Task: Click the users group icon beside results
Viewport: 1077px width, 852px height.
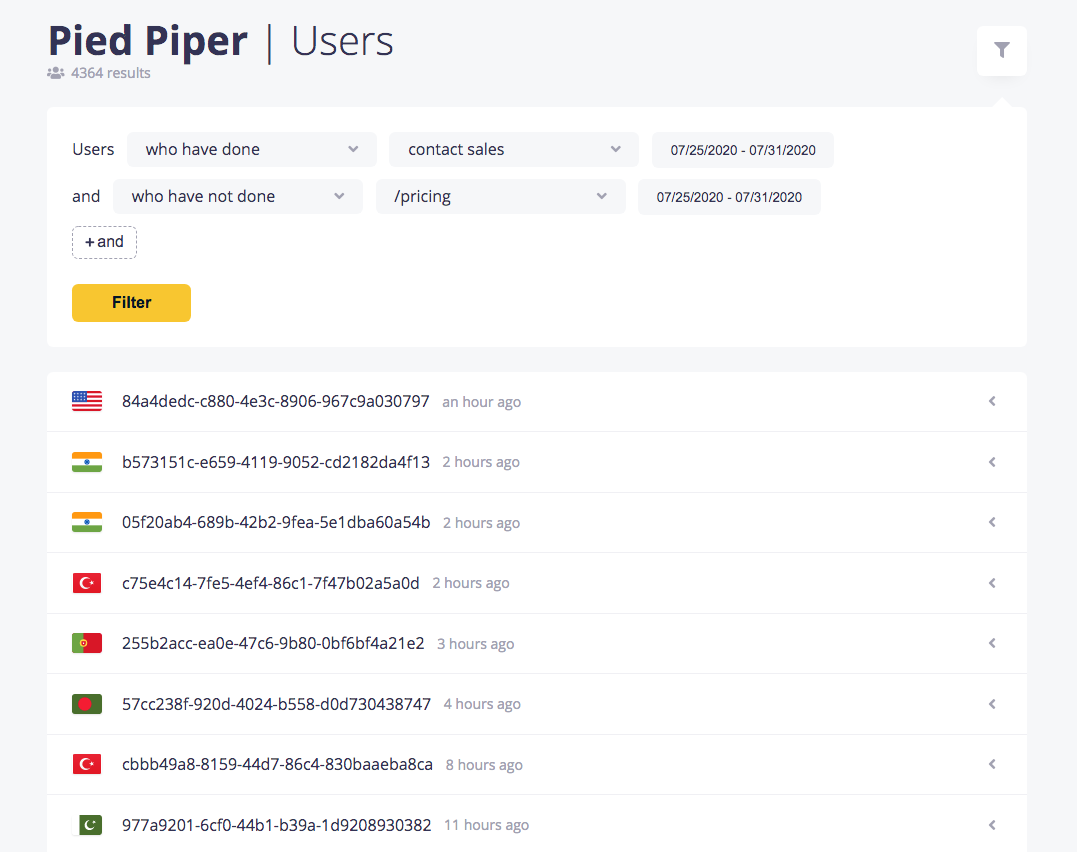Action: pyautogui.click(x=56, y=73)
